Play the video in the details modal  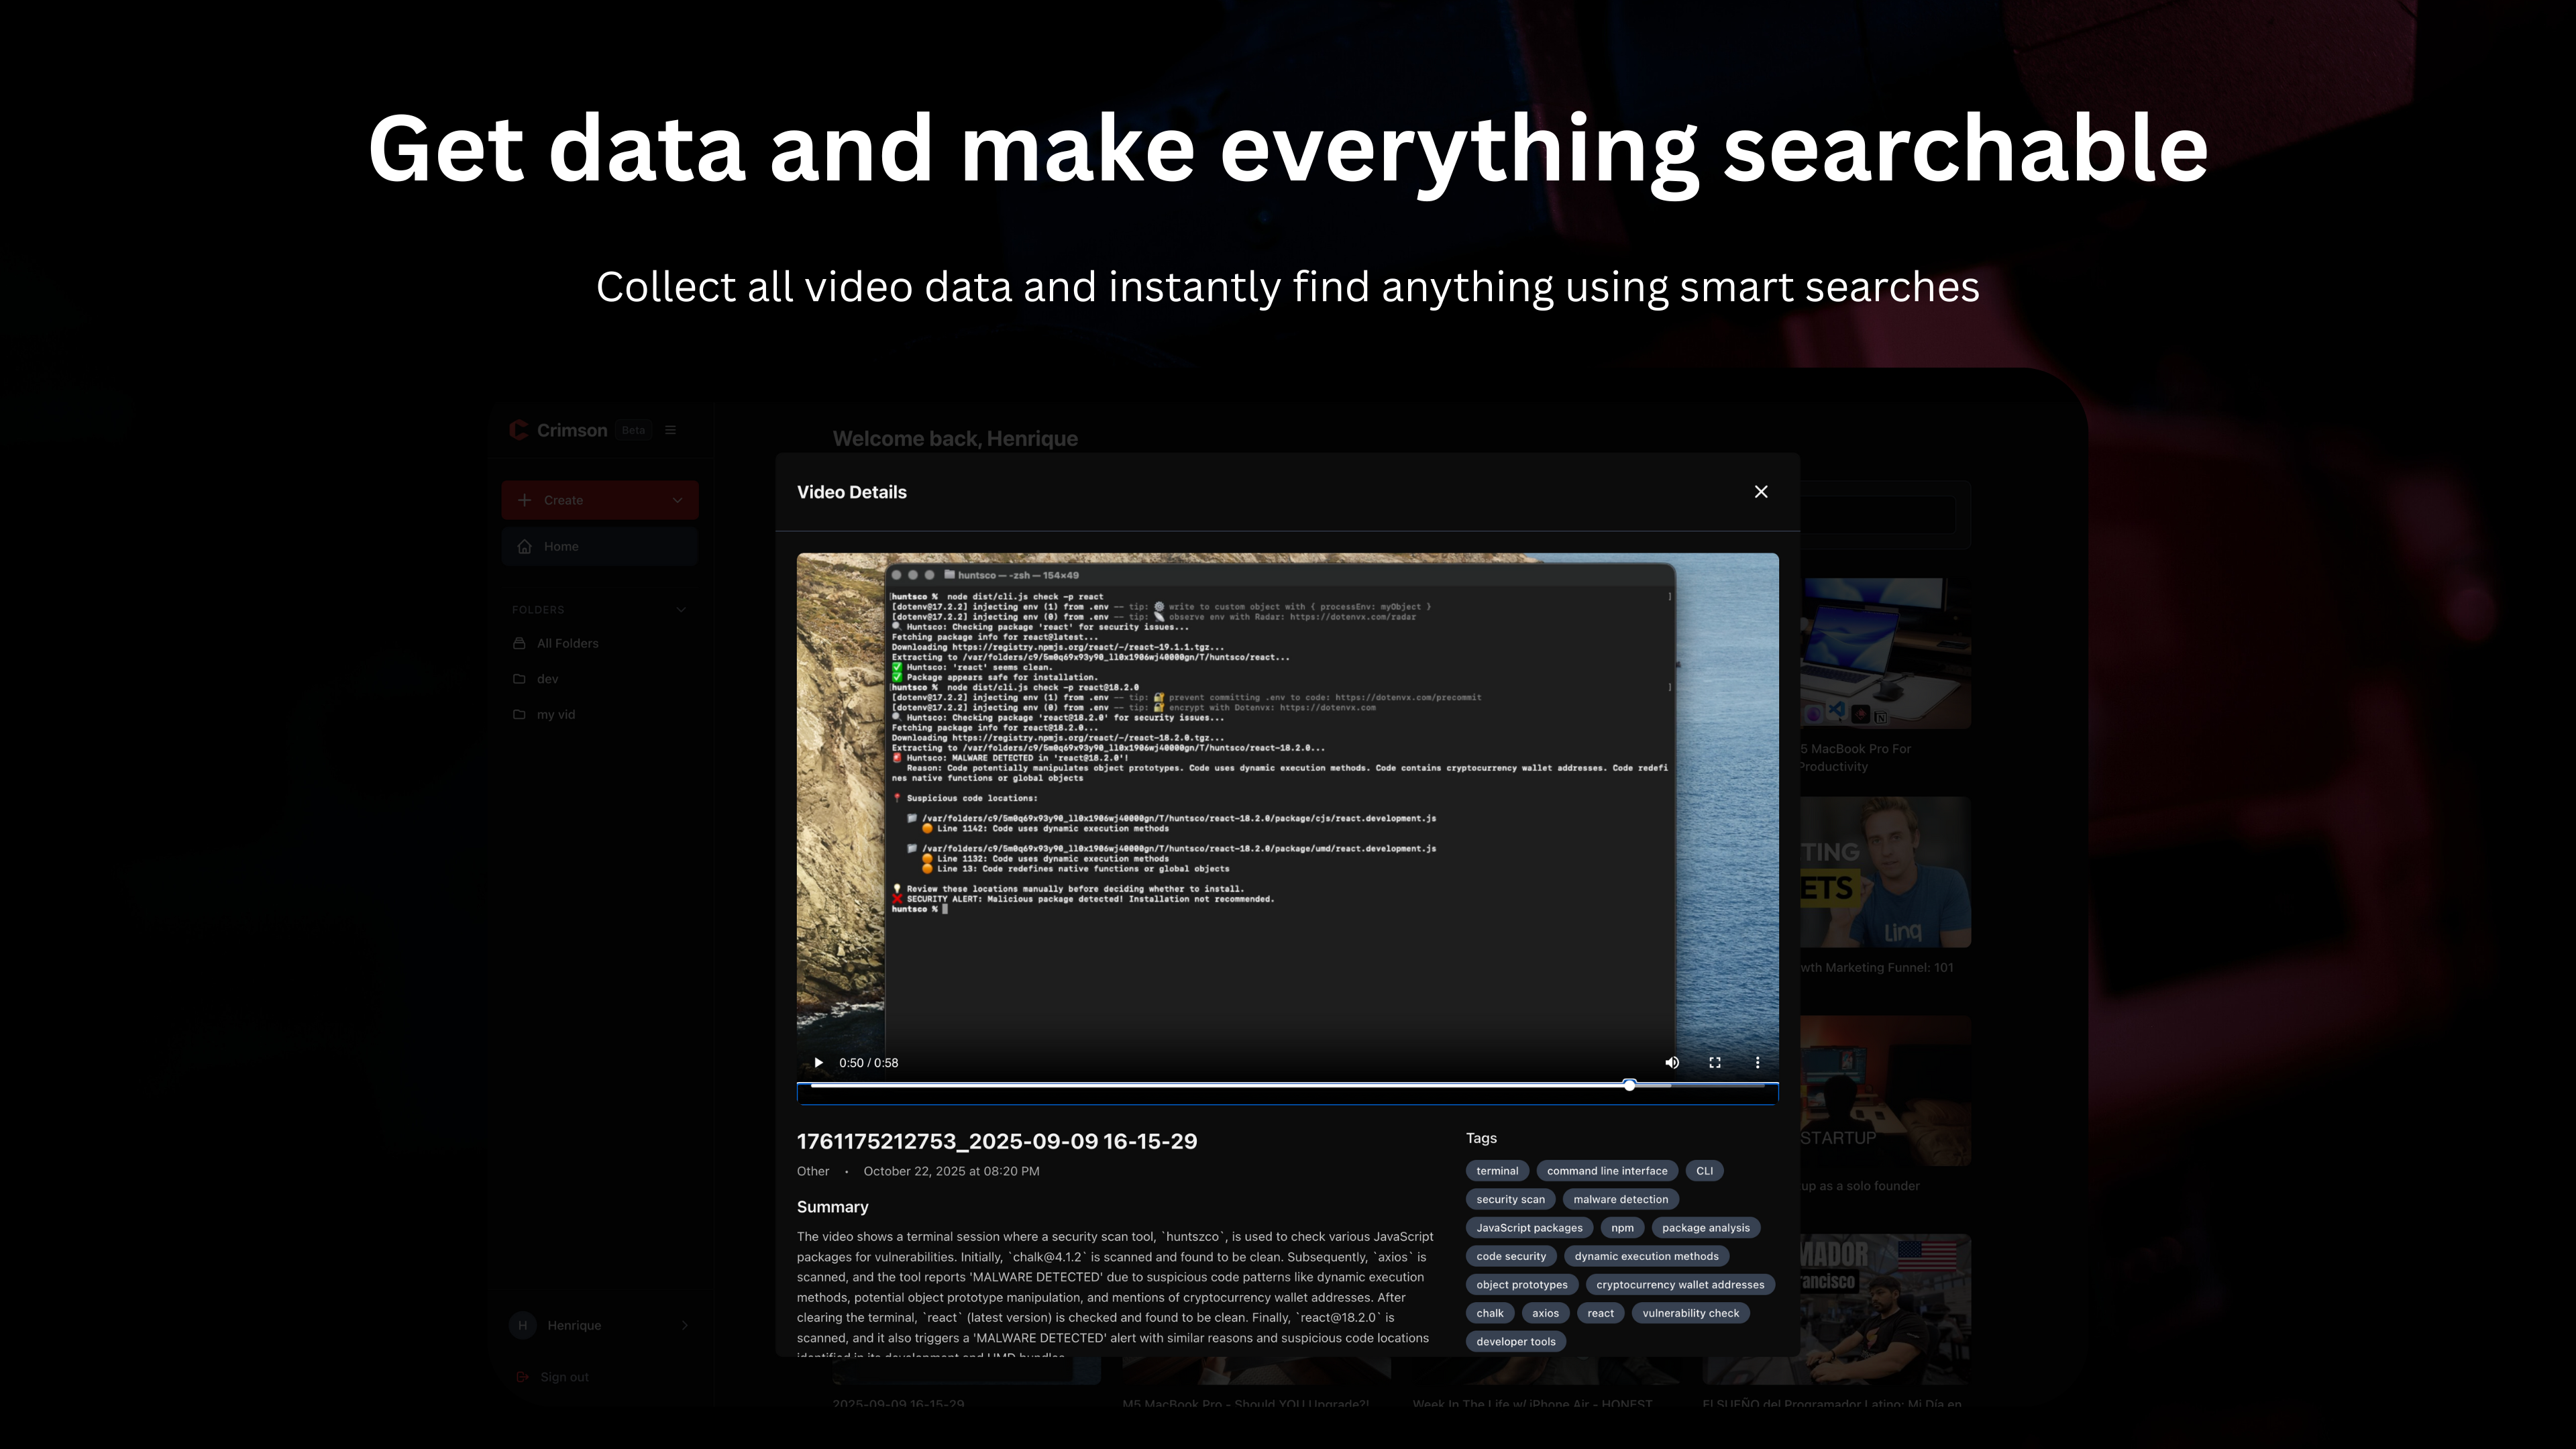point(818,1062)
